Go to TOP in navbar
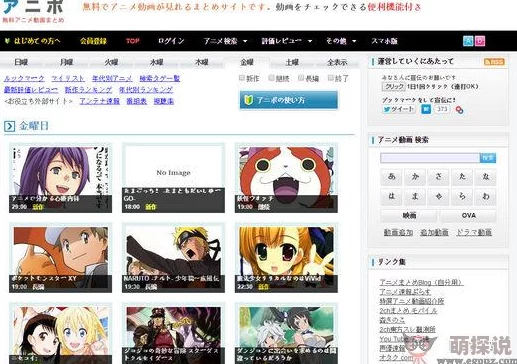517x364 pixels. 133,41
